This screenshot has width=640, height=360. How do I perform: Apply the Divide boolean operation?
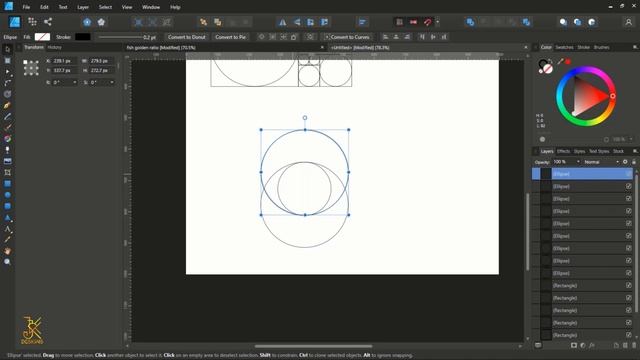[527, 22]
